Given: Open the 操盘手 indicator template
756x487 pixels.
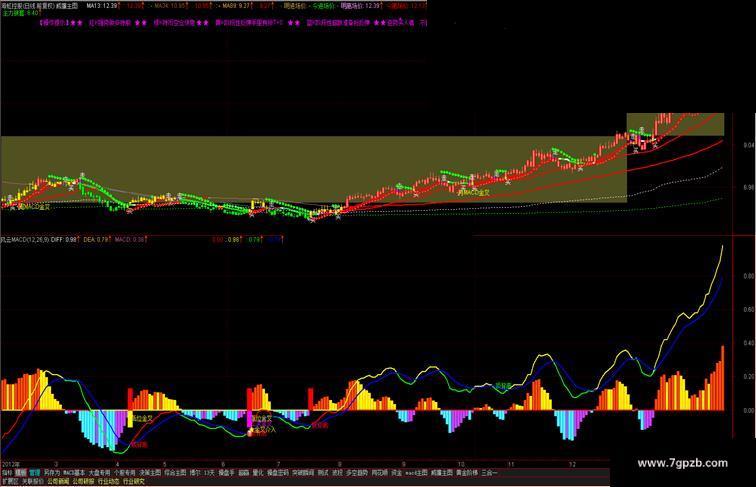Looking at the screenshot, I should pyautogui.click(x=227, y=473).
